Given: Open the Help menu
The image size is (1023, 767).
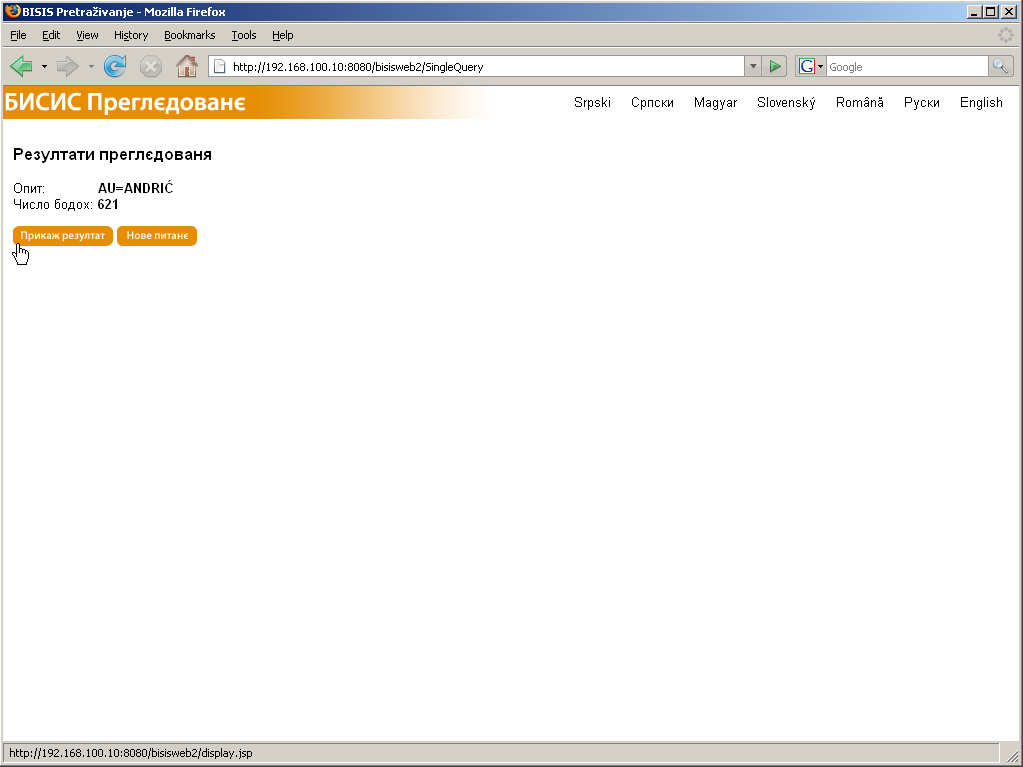Looking at the screenshot, I should point(282,35).
